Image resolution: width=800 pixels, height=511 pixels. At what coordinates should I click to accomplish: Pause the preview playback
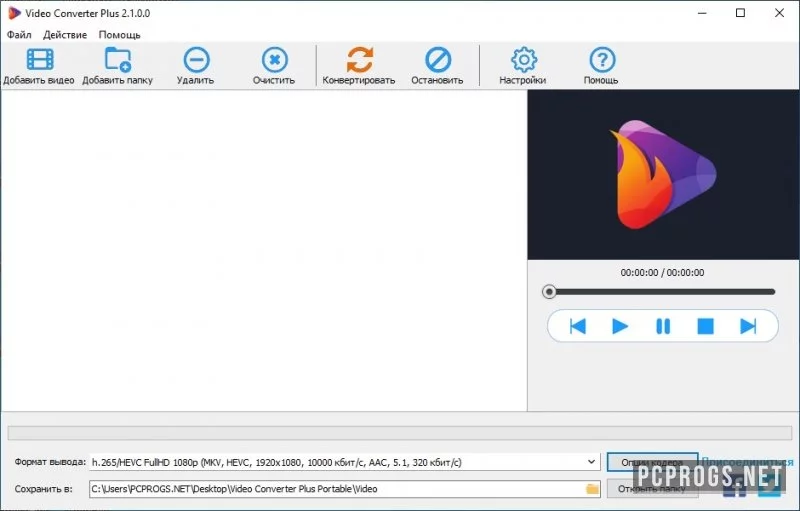click(x=663, y=326)
